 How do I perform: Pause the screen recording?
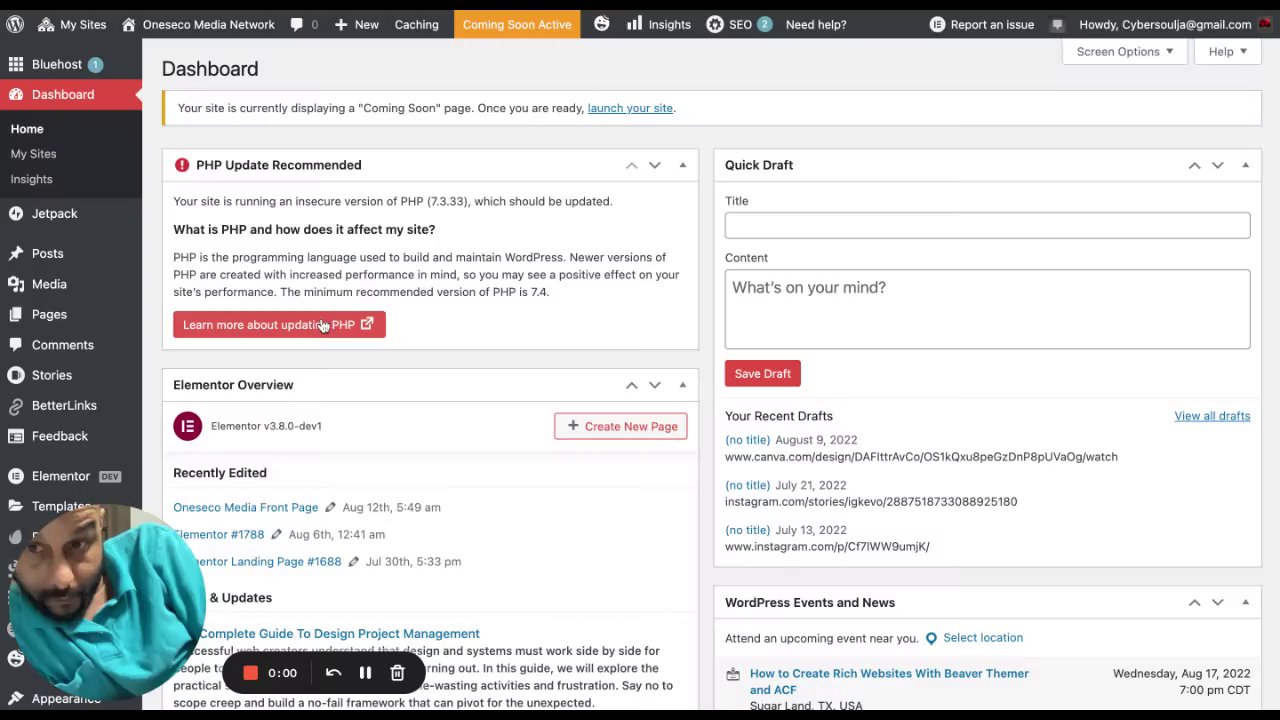coord(365,673)
